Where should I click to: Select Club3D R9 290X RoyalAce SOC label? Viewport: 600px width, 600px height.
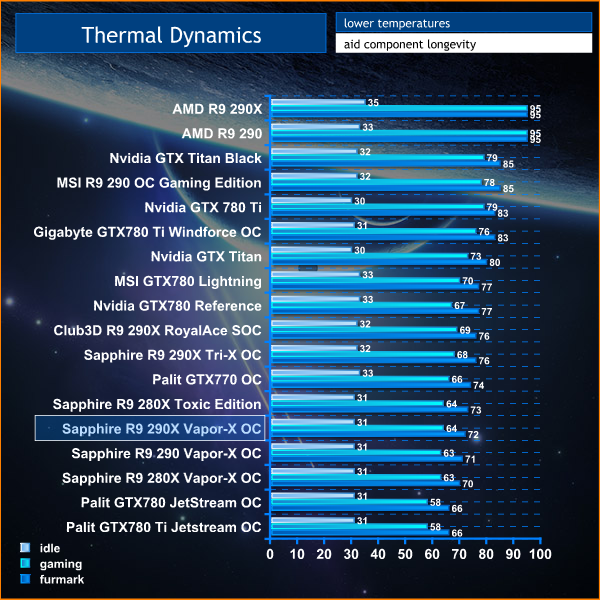(x=158, y=330)
